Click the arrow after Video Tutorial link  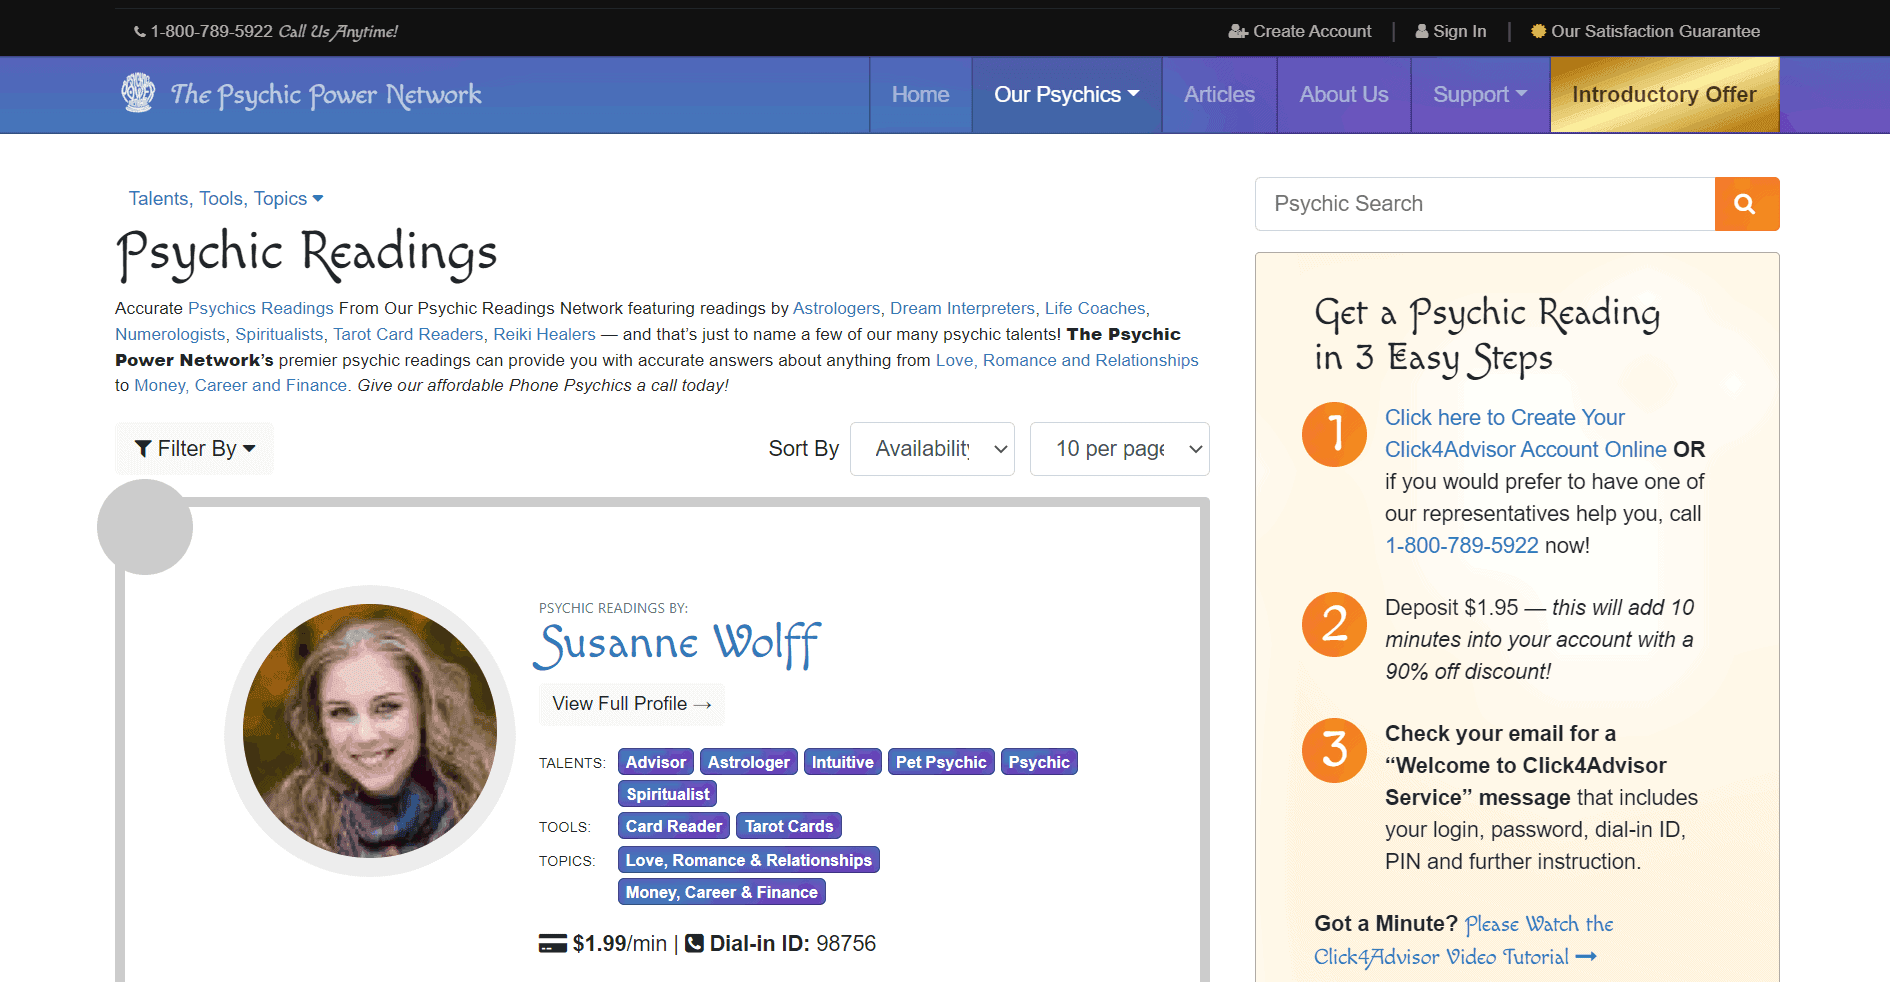pyautogui.click(x=1586, y=957)
